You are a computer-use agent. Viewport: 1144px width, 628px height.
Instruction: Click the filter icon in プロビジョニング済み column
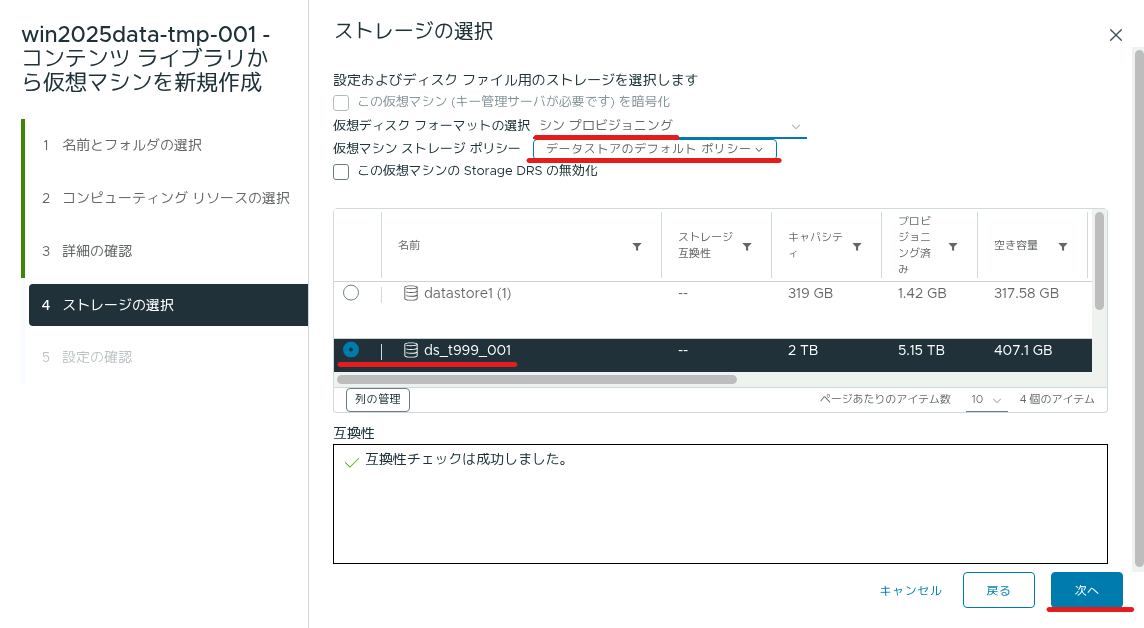pos(953,247)
